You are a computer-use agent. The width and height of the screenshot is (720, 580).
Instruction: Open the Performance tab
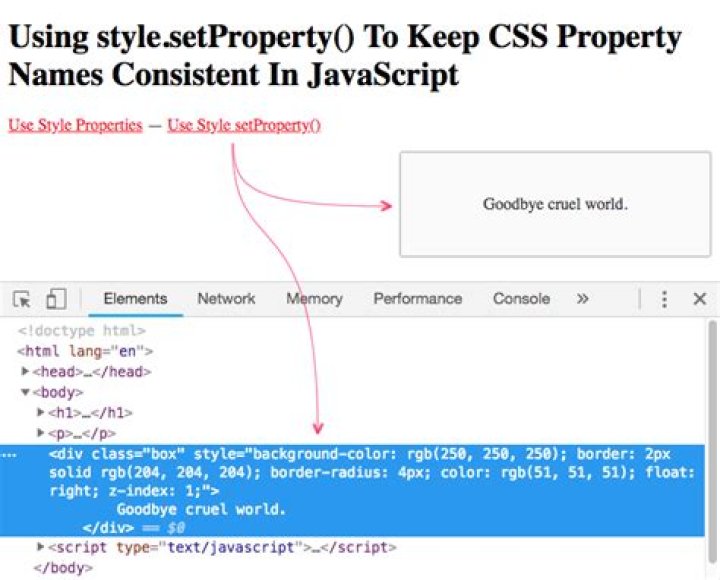tap(417, 299)
